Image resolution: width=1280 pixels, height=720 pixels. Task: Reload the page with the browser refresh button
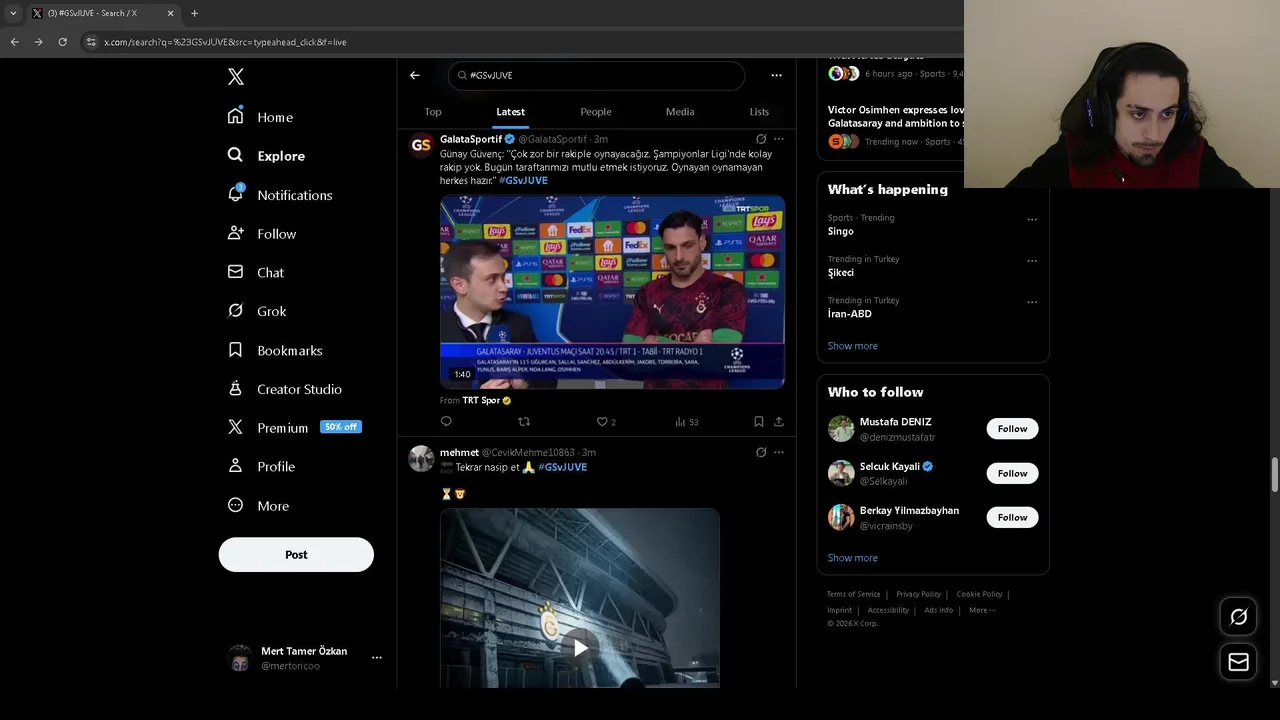pos(62,42)
